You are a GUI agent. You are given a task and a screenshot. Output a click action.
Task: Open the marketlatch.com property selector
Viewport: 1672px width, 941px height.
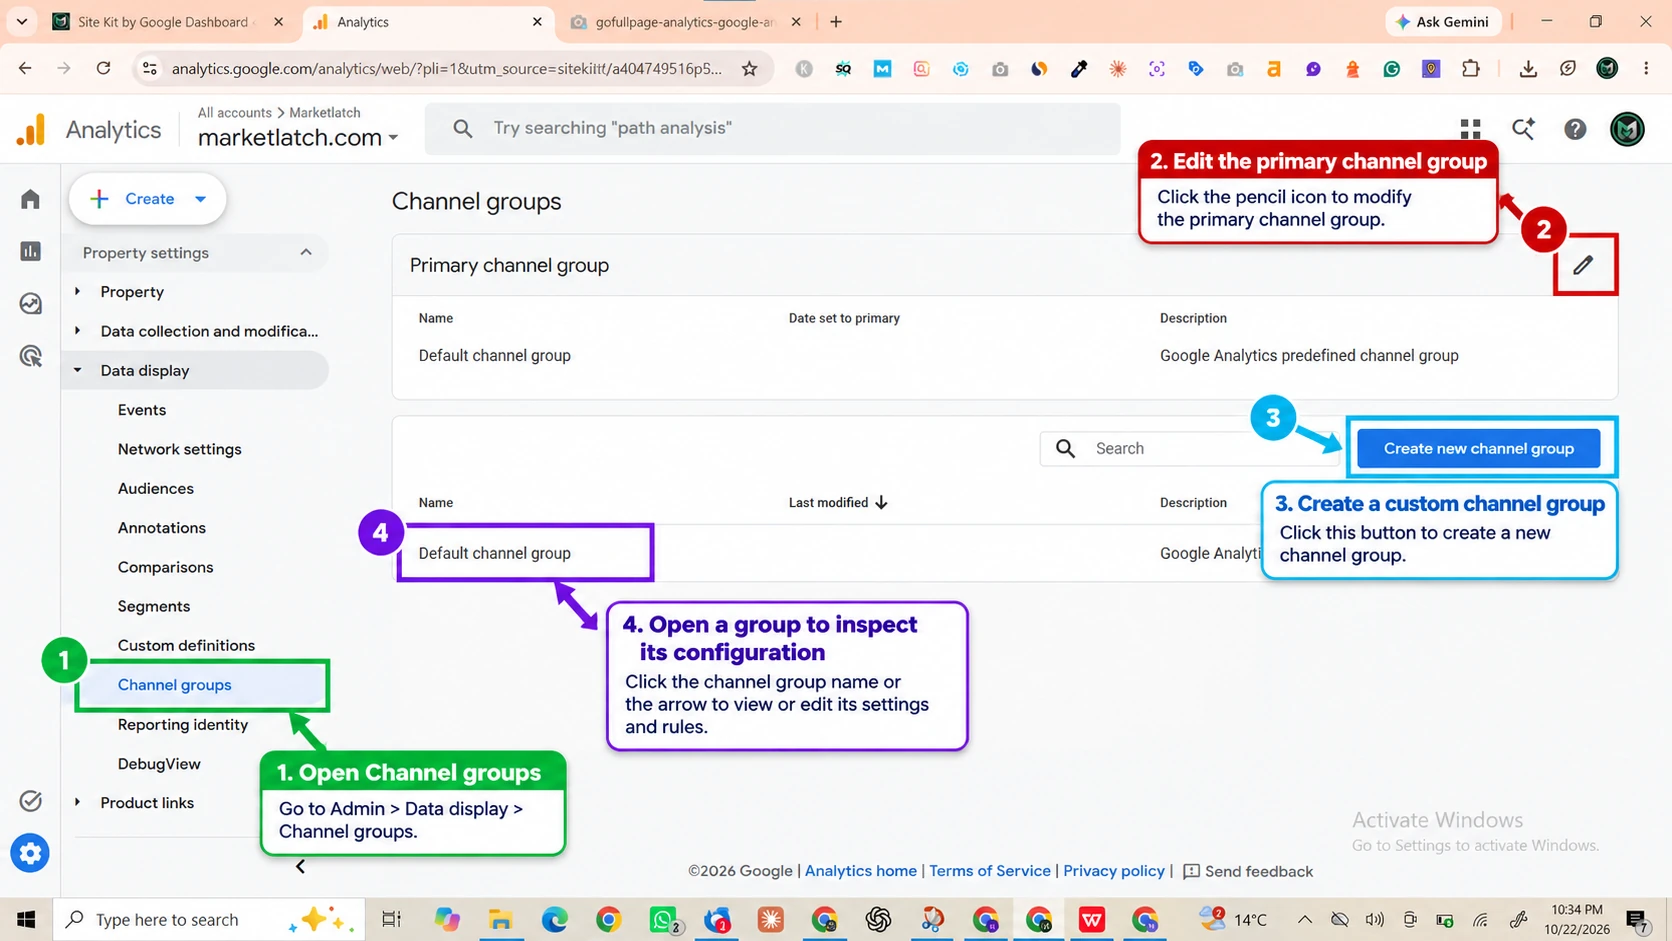point(298,137)
